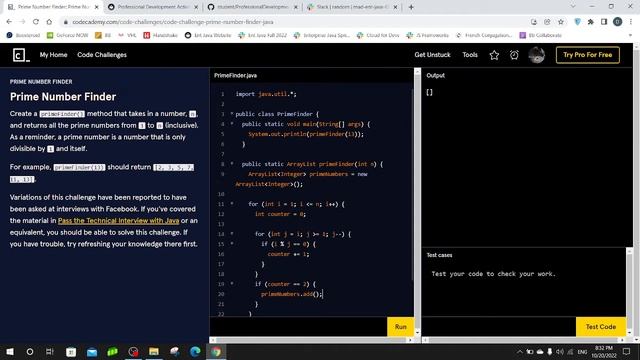Open a new browser tab

411,7
